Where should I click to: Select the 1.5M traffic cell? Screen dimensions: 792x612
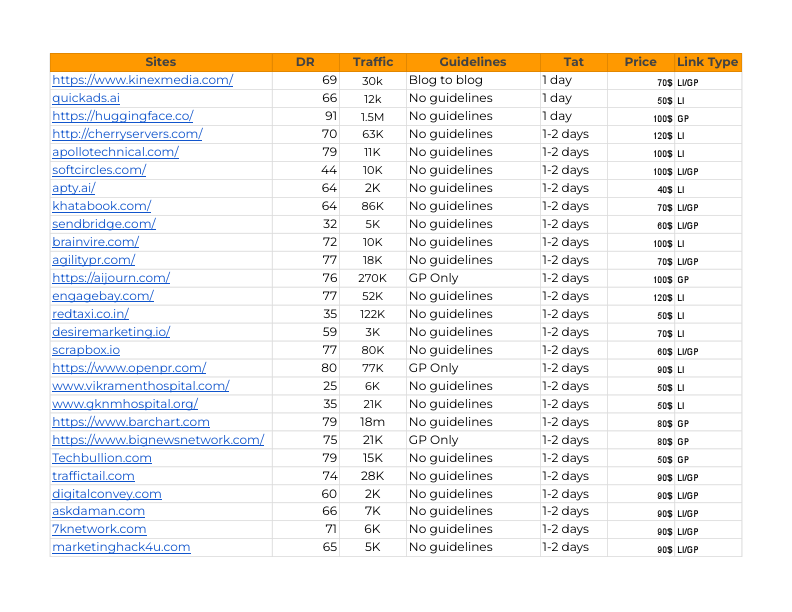tap(373, 117)
